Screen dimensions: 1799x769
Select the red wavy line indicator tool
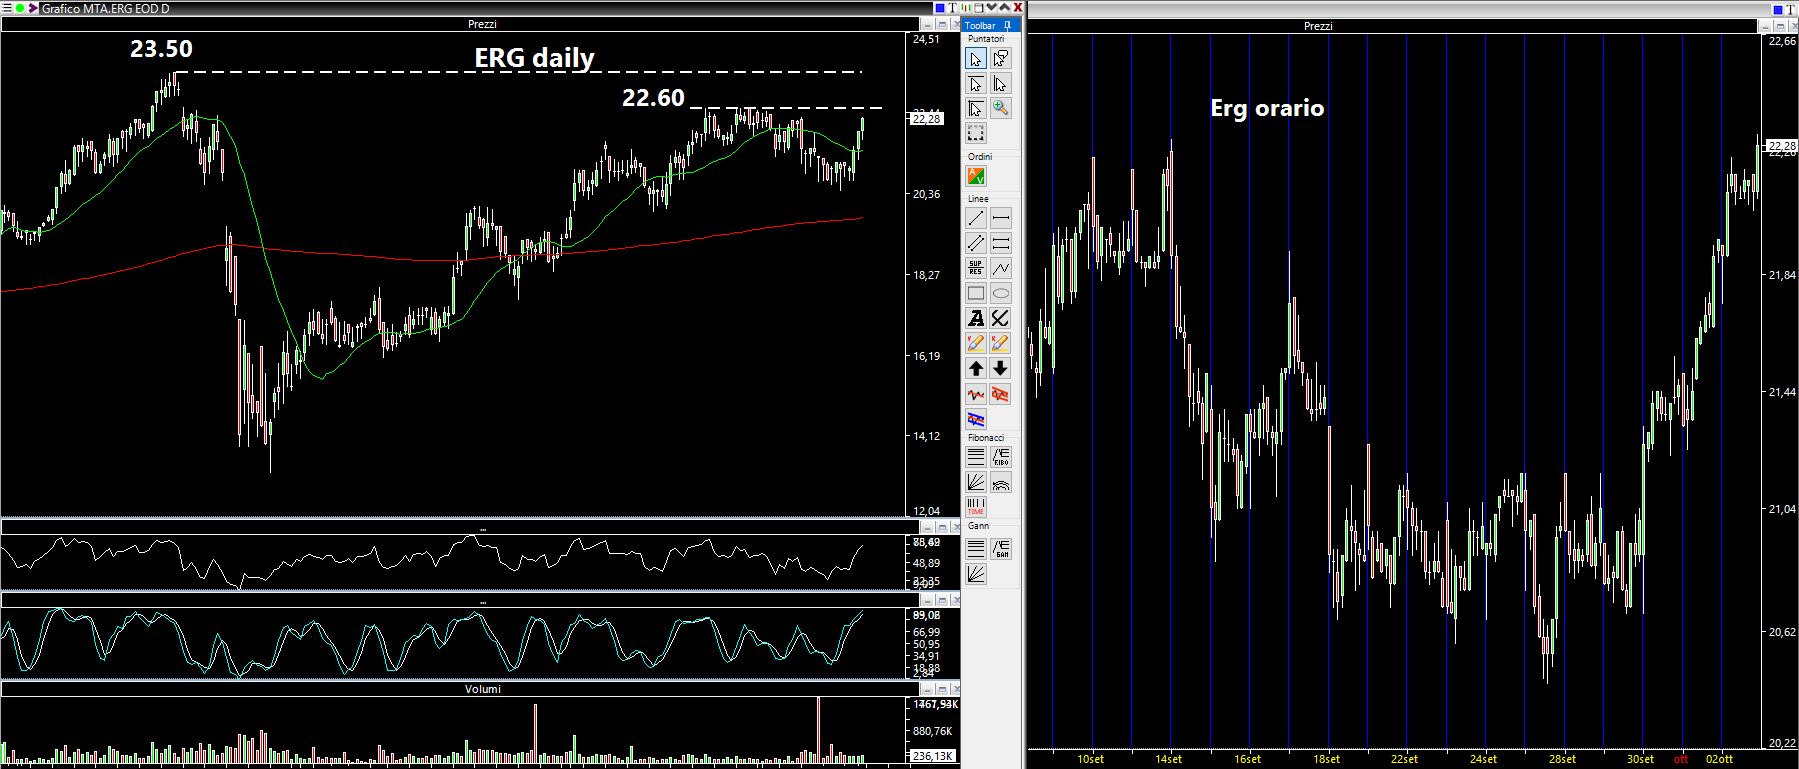[976, 394]
